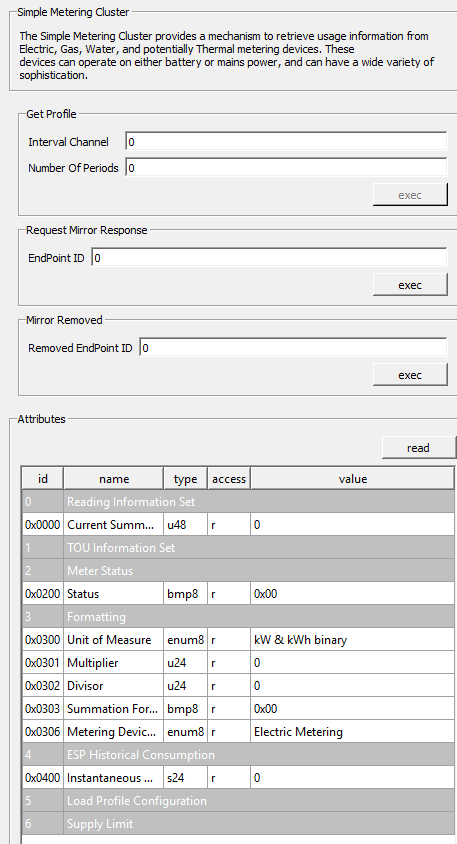Click the Number Of Periods input field

pyautogui.click(x=286, y=167)
